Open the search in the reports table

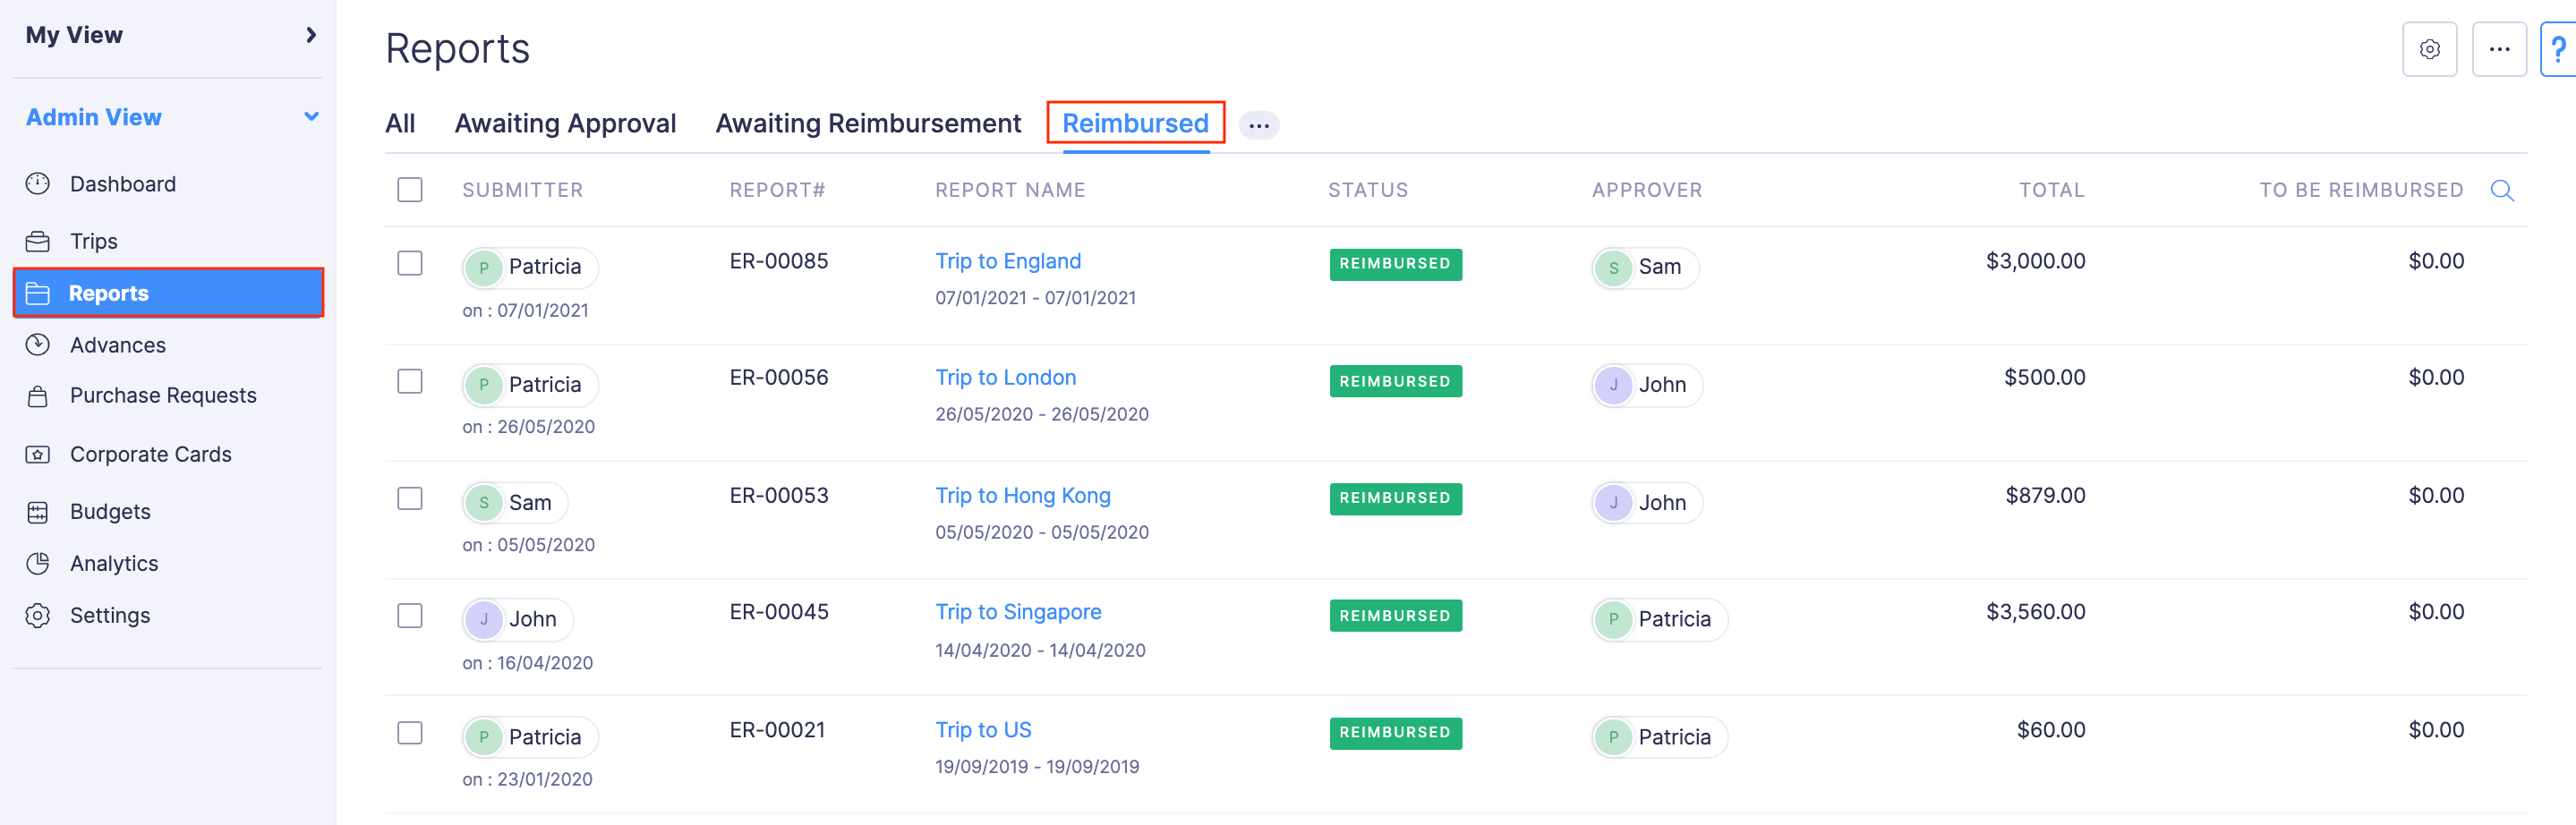[x=2503, y=189]
